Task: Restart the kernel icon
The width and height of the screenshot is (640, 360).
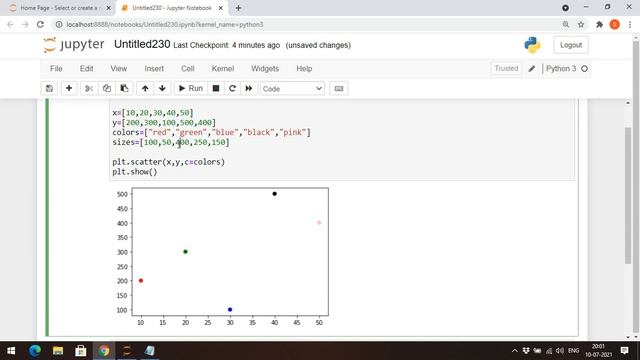Action: pos(232,89)
